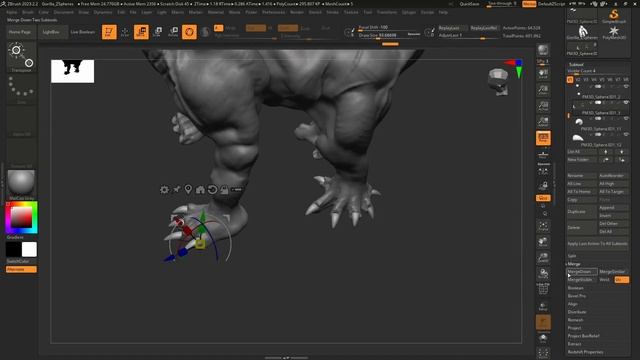Expand the Project BasRelief section
The height and width of the screenshot is (360, 640).
tap(584, 336)
